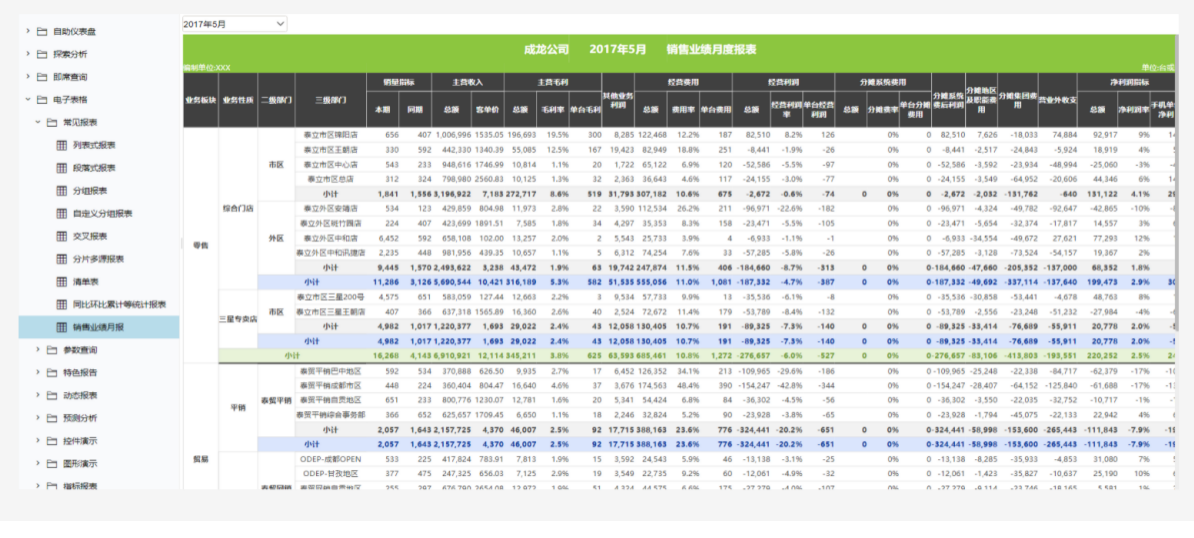1194x538 pixels.
Task: Click the 即席查询 folder icon
Action: tap(42, 77)
